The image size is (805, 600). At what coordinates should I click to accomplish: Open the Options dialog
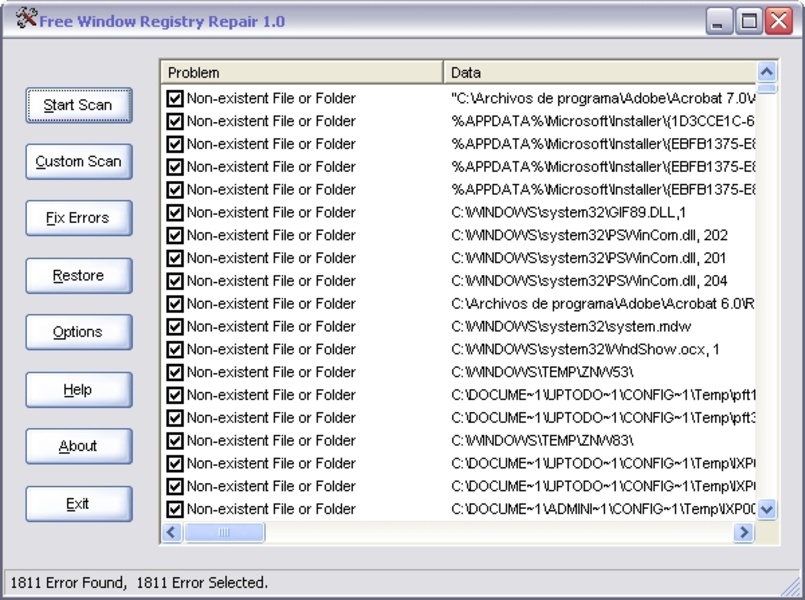(x=78, y=332)
